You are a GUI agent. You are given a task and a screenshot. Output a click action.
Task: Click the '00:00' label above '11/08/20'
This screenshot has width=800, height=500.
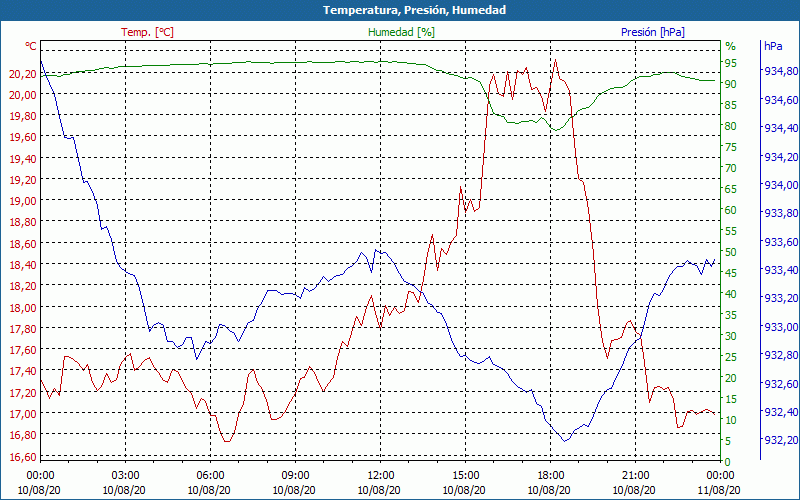720,476
